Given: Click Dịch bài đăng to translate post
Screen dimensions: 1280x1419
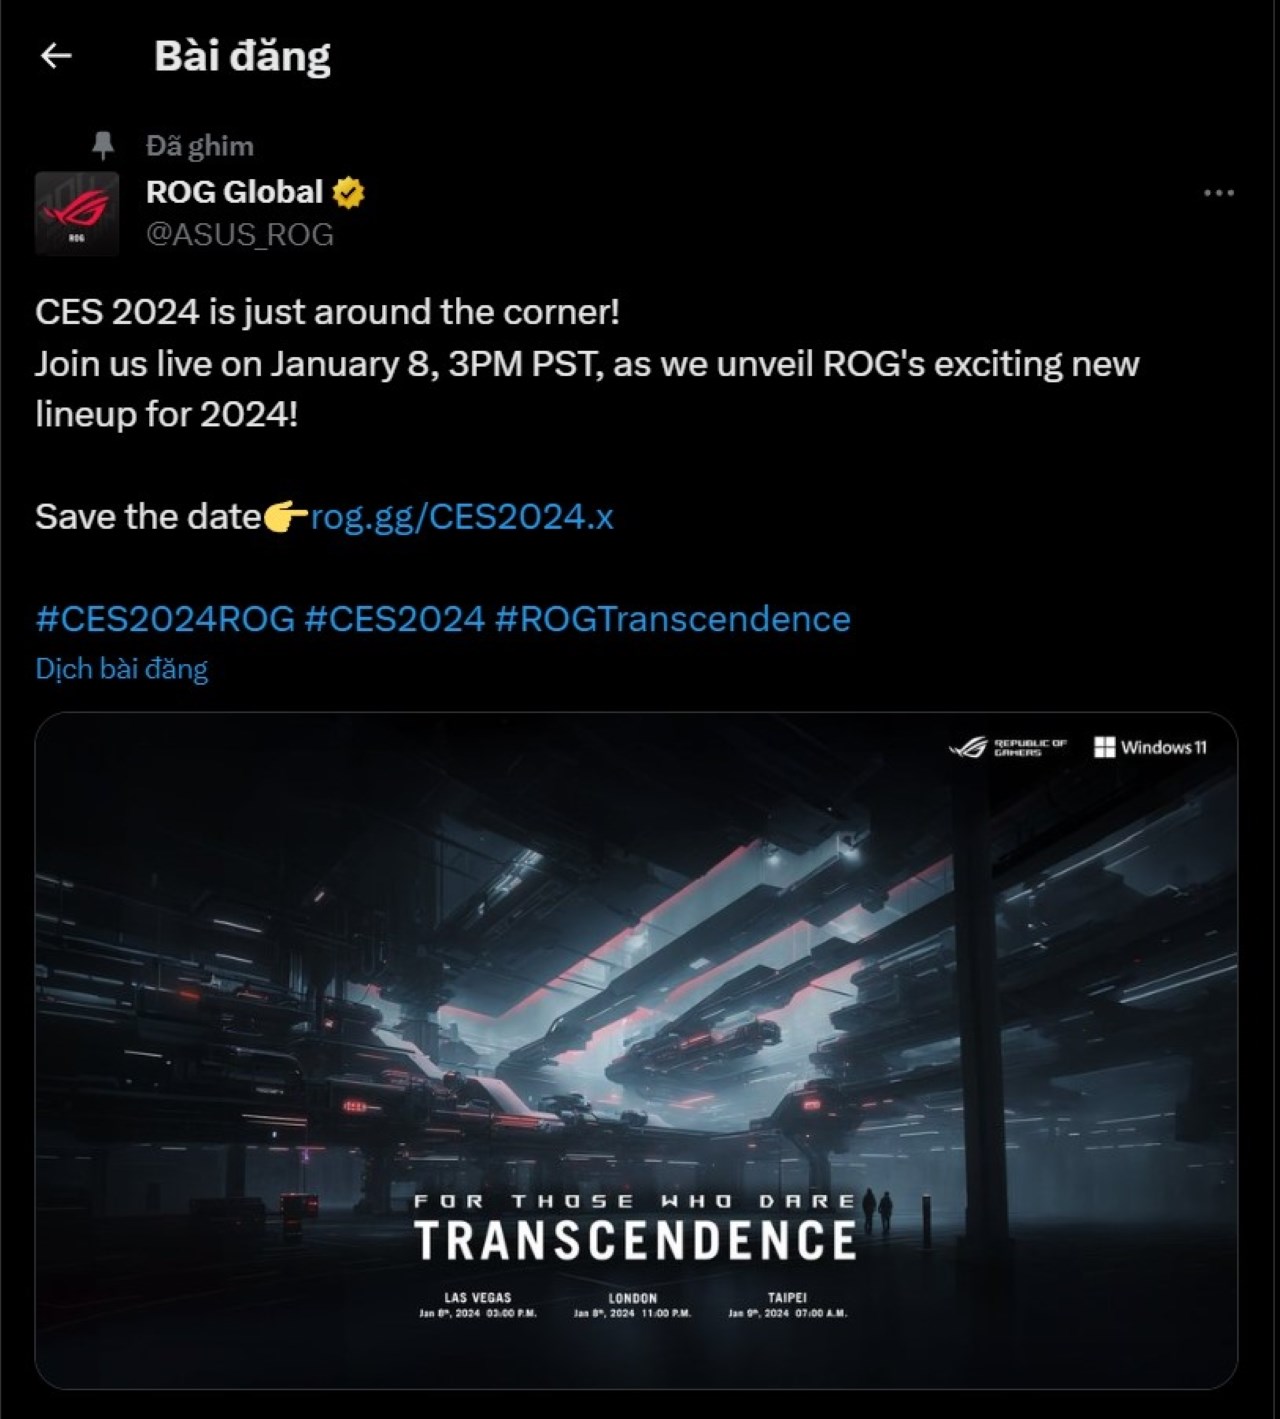Looking at the screenshot, I should pyautogui.click(x=122, y=668).
